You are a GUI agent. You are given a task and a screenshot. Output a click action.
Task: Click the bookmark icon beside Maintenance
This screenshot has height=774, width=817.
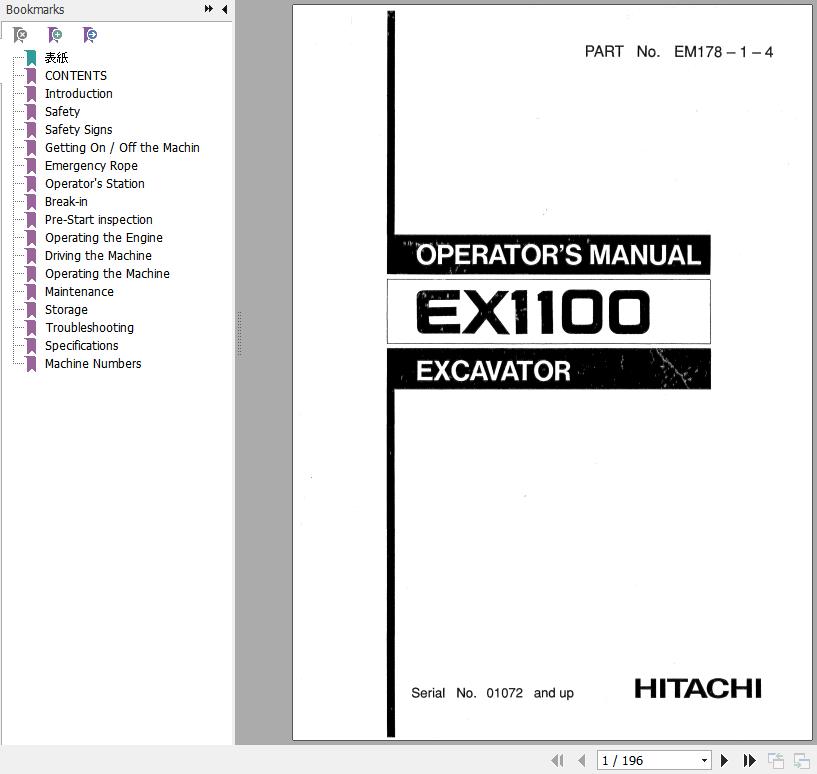31,292
